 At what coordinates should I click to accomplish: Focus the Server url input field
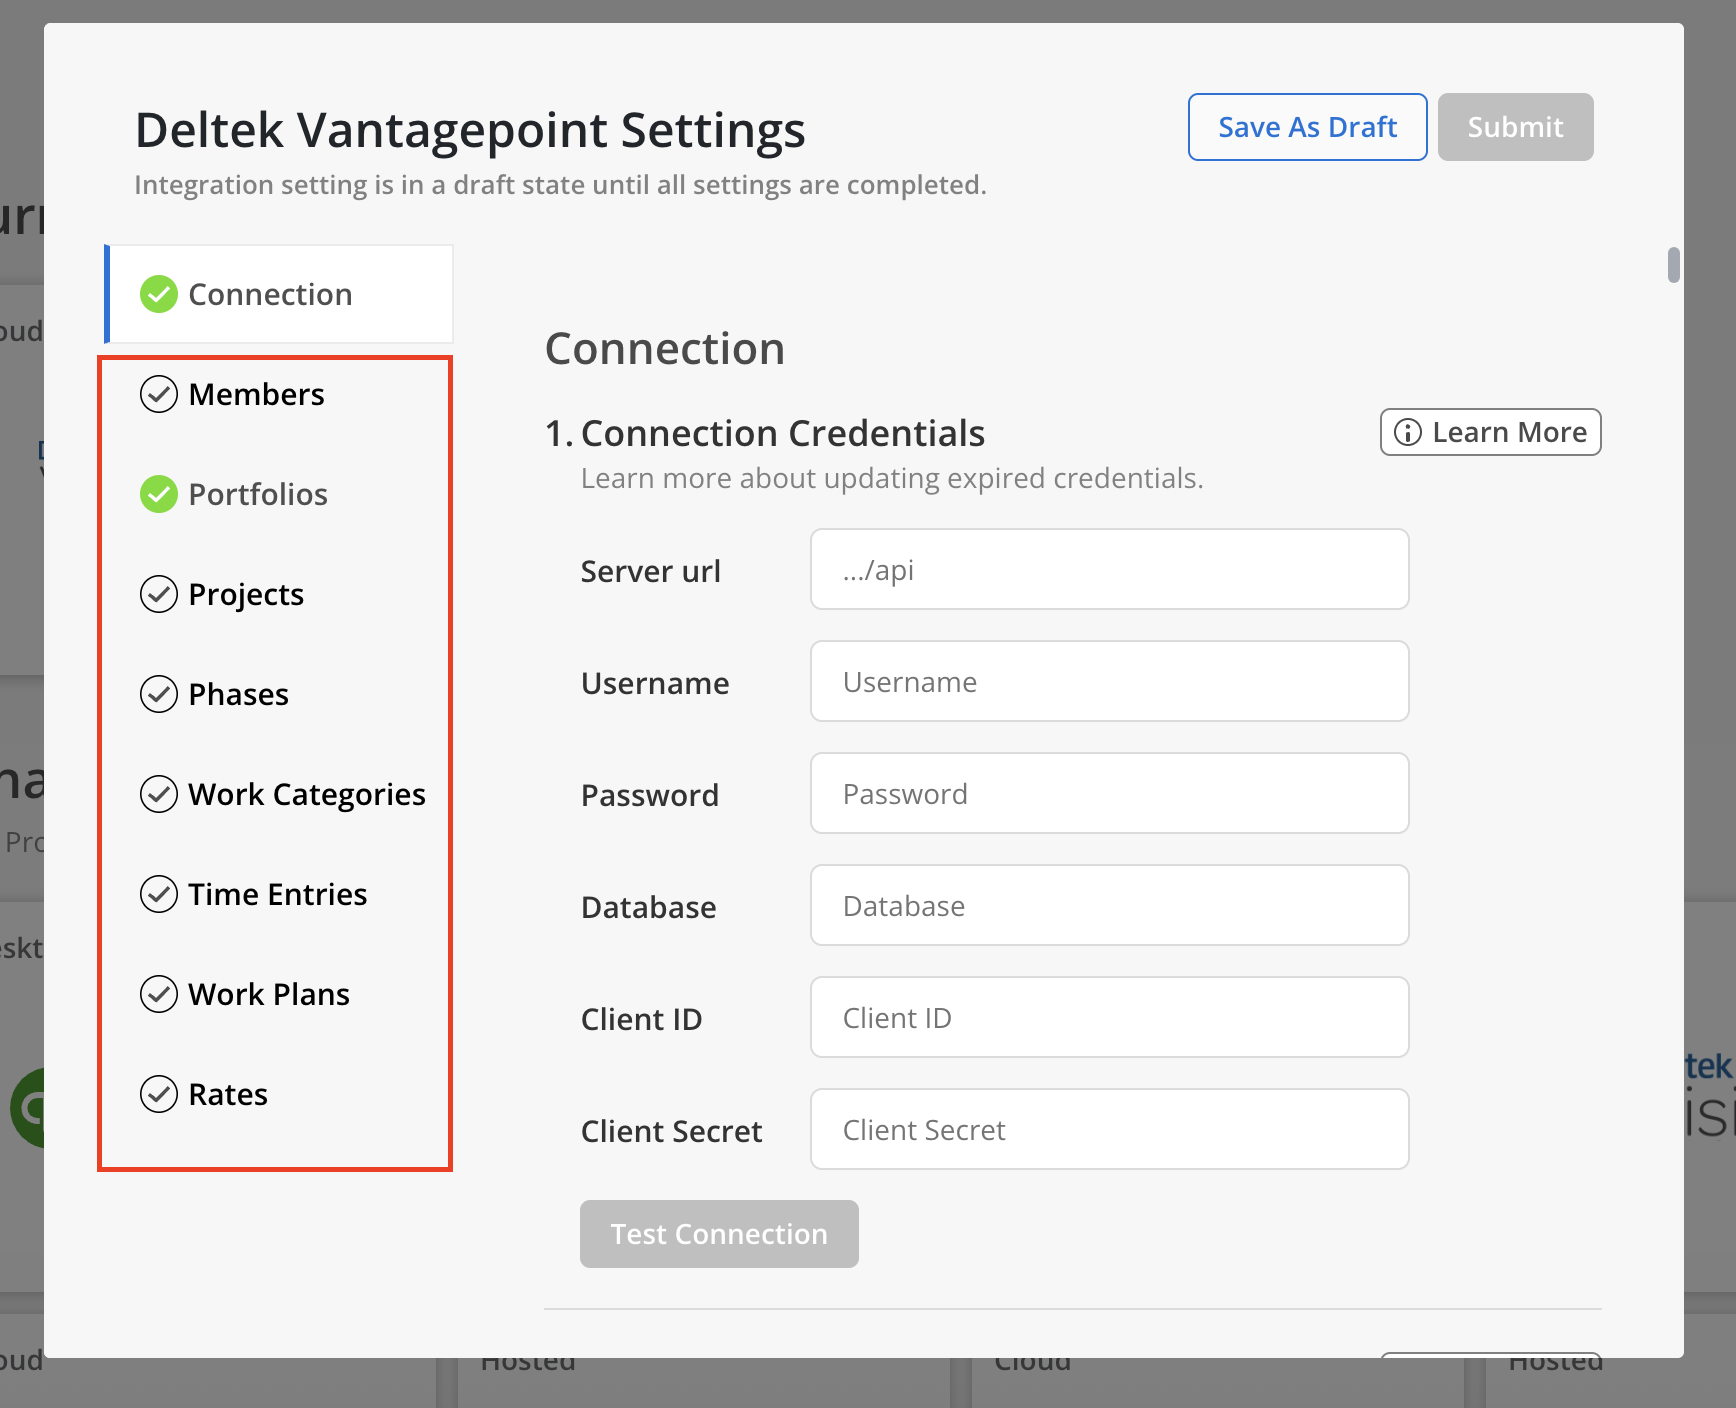1109,569
